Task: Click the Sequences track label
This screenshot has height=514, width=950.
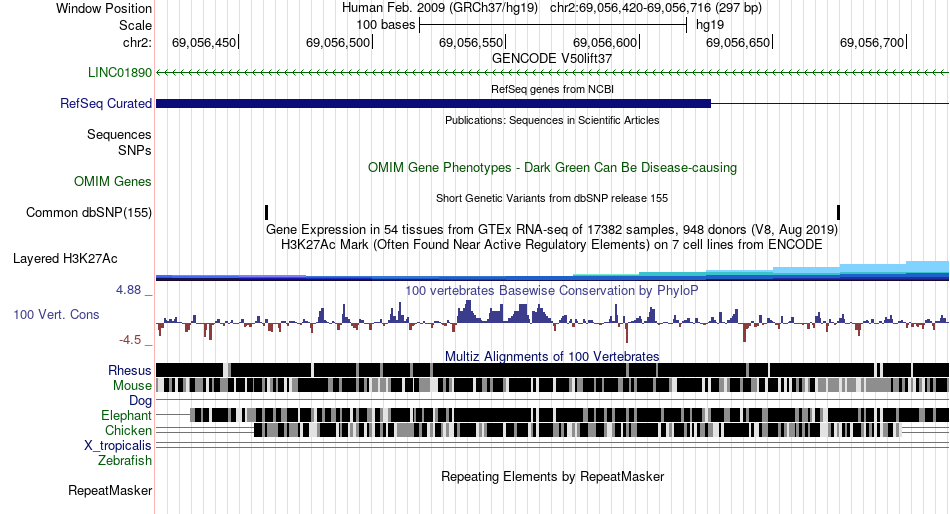Action: point(119,135)
